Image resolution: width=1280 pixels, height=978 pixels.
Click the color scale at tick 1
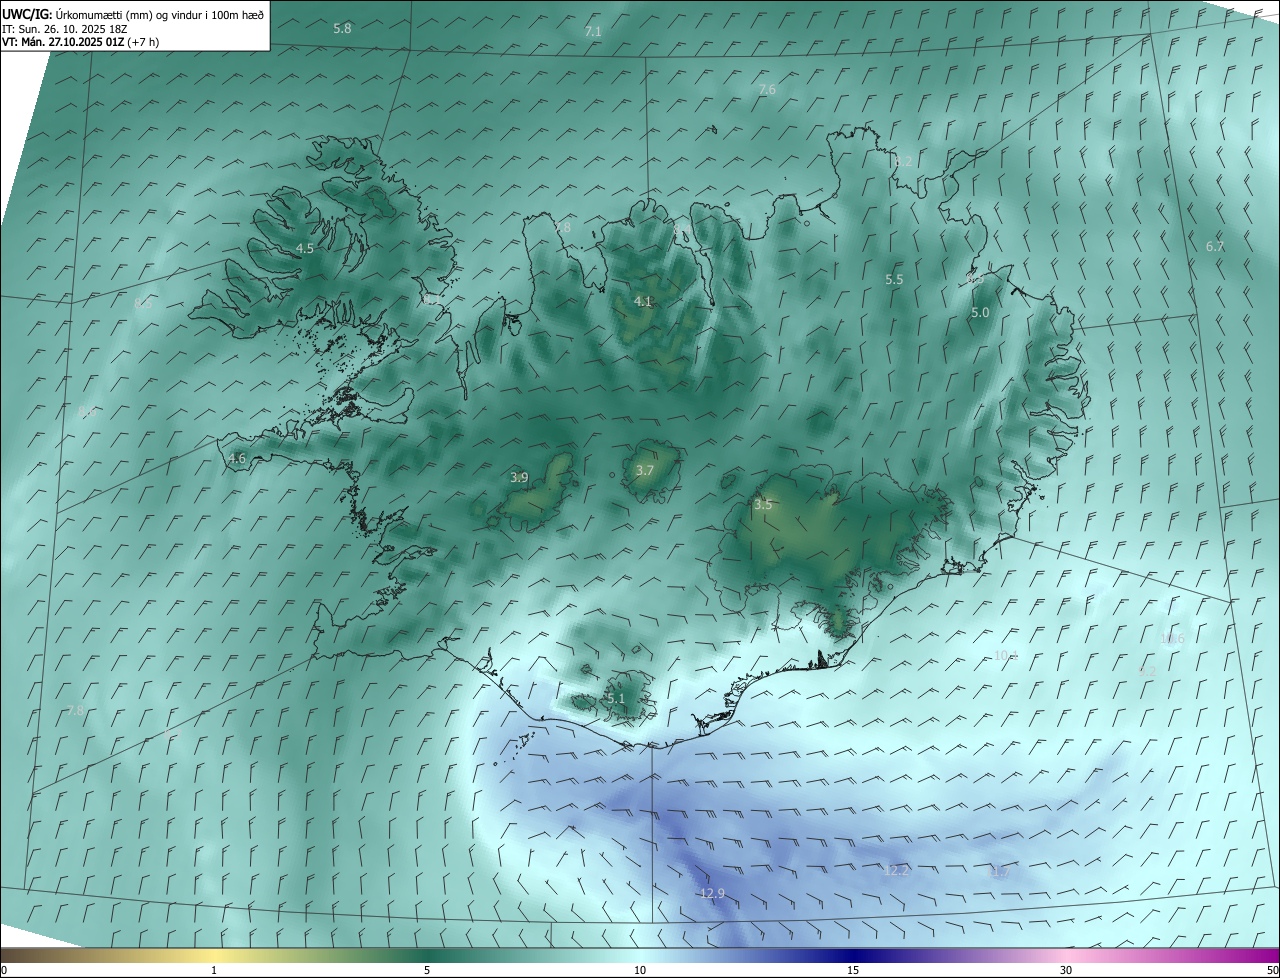click(x=214, y=970)
